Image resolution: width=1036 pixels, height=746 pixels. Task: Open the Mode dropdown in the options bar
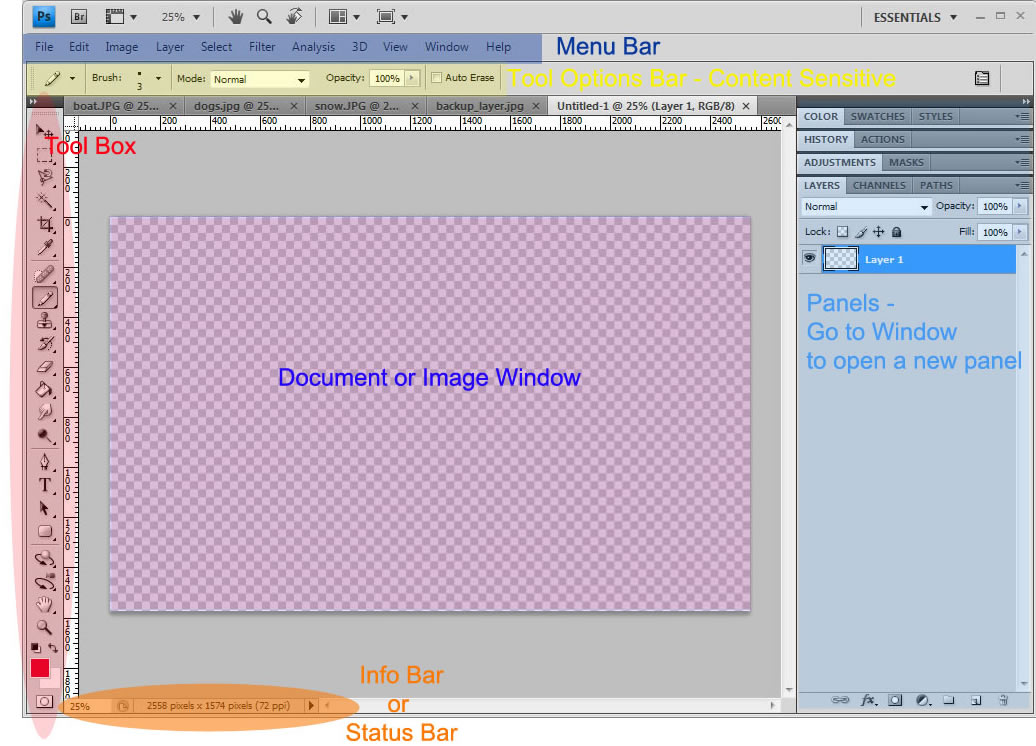[x=260, y=79]
